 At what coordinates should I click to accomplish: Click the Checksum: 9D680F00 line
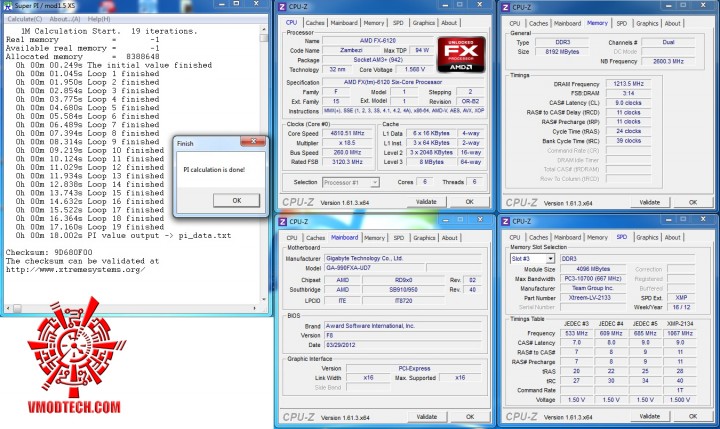(x=49, y=252)
